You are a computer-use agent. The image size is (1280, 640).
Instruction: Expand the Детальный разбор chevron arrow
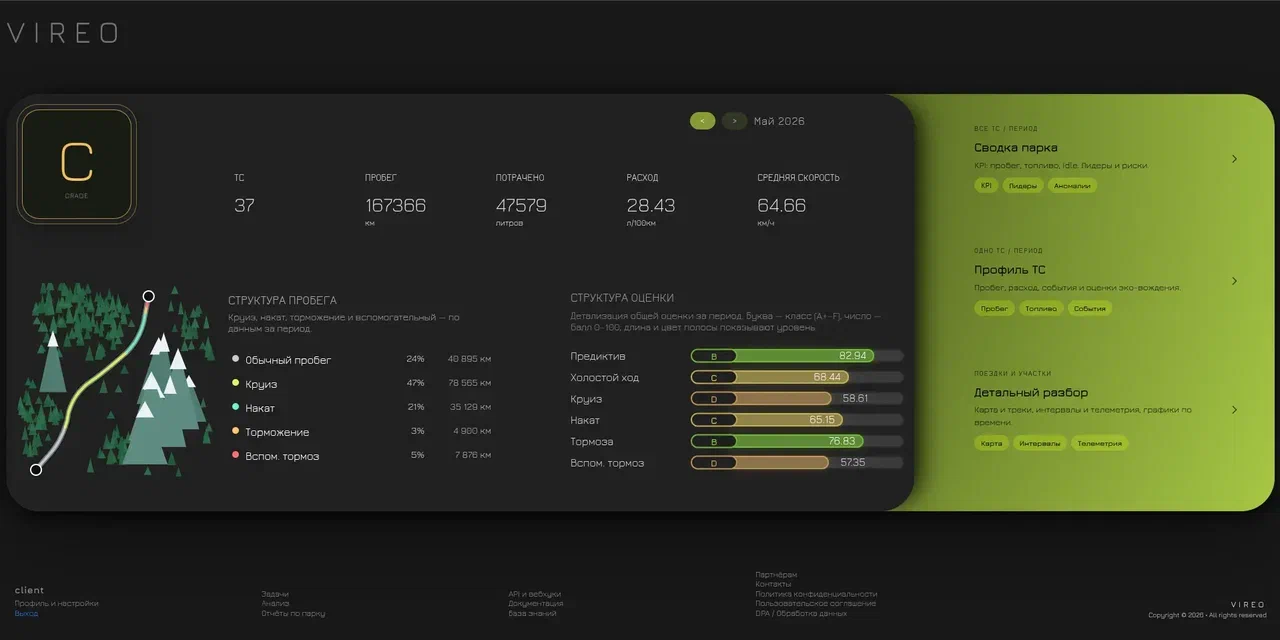1234,409
